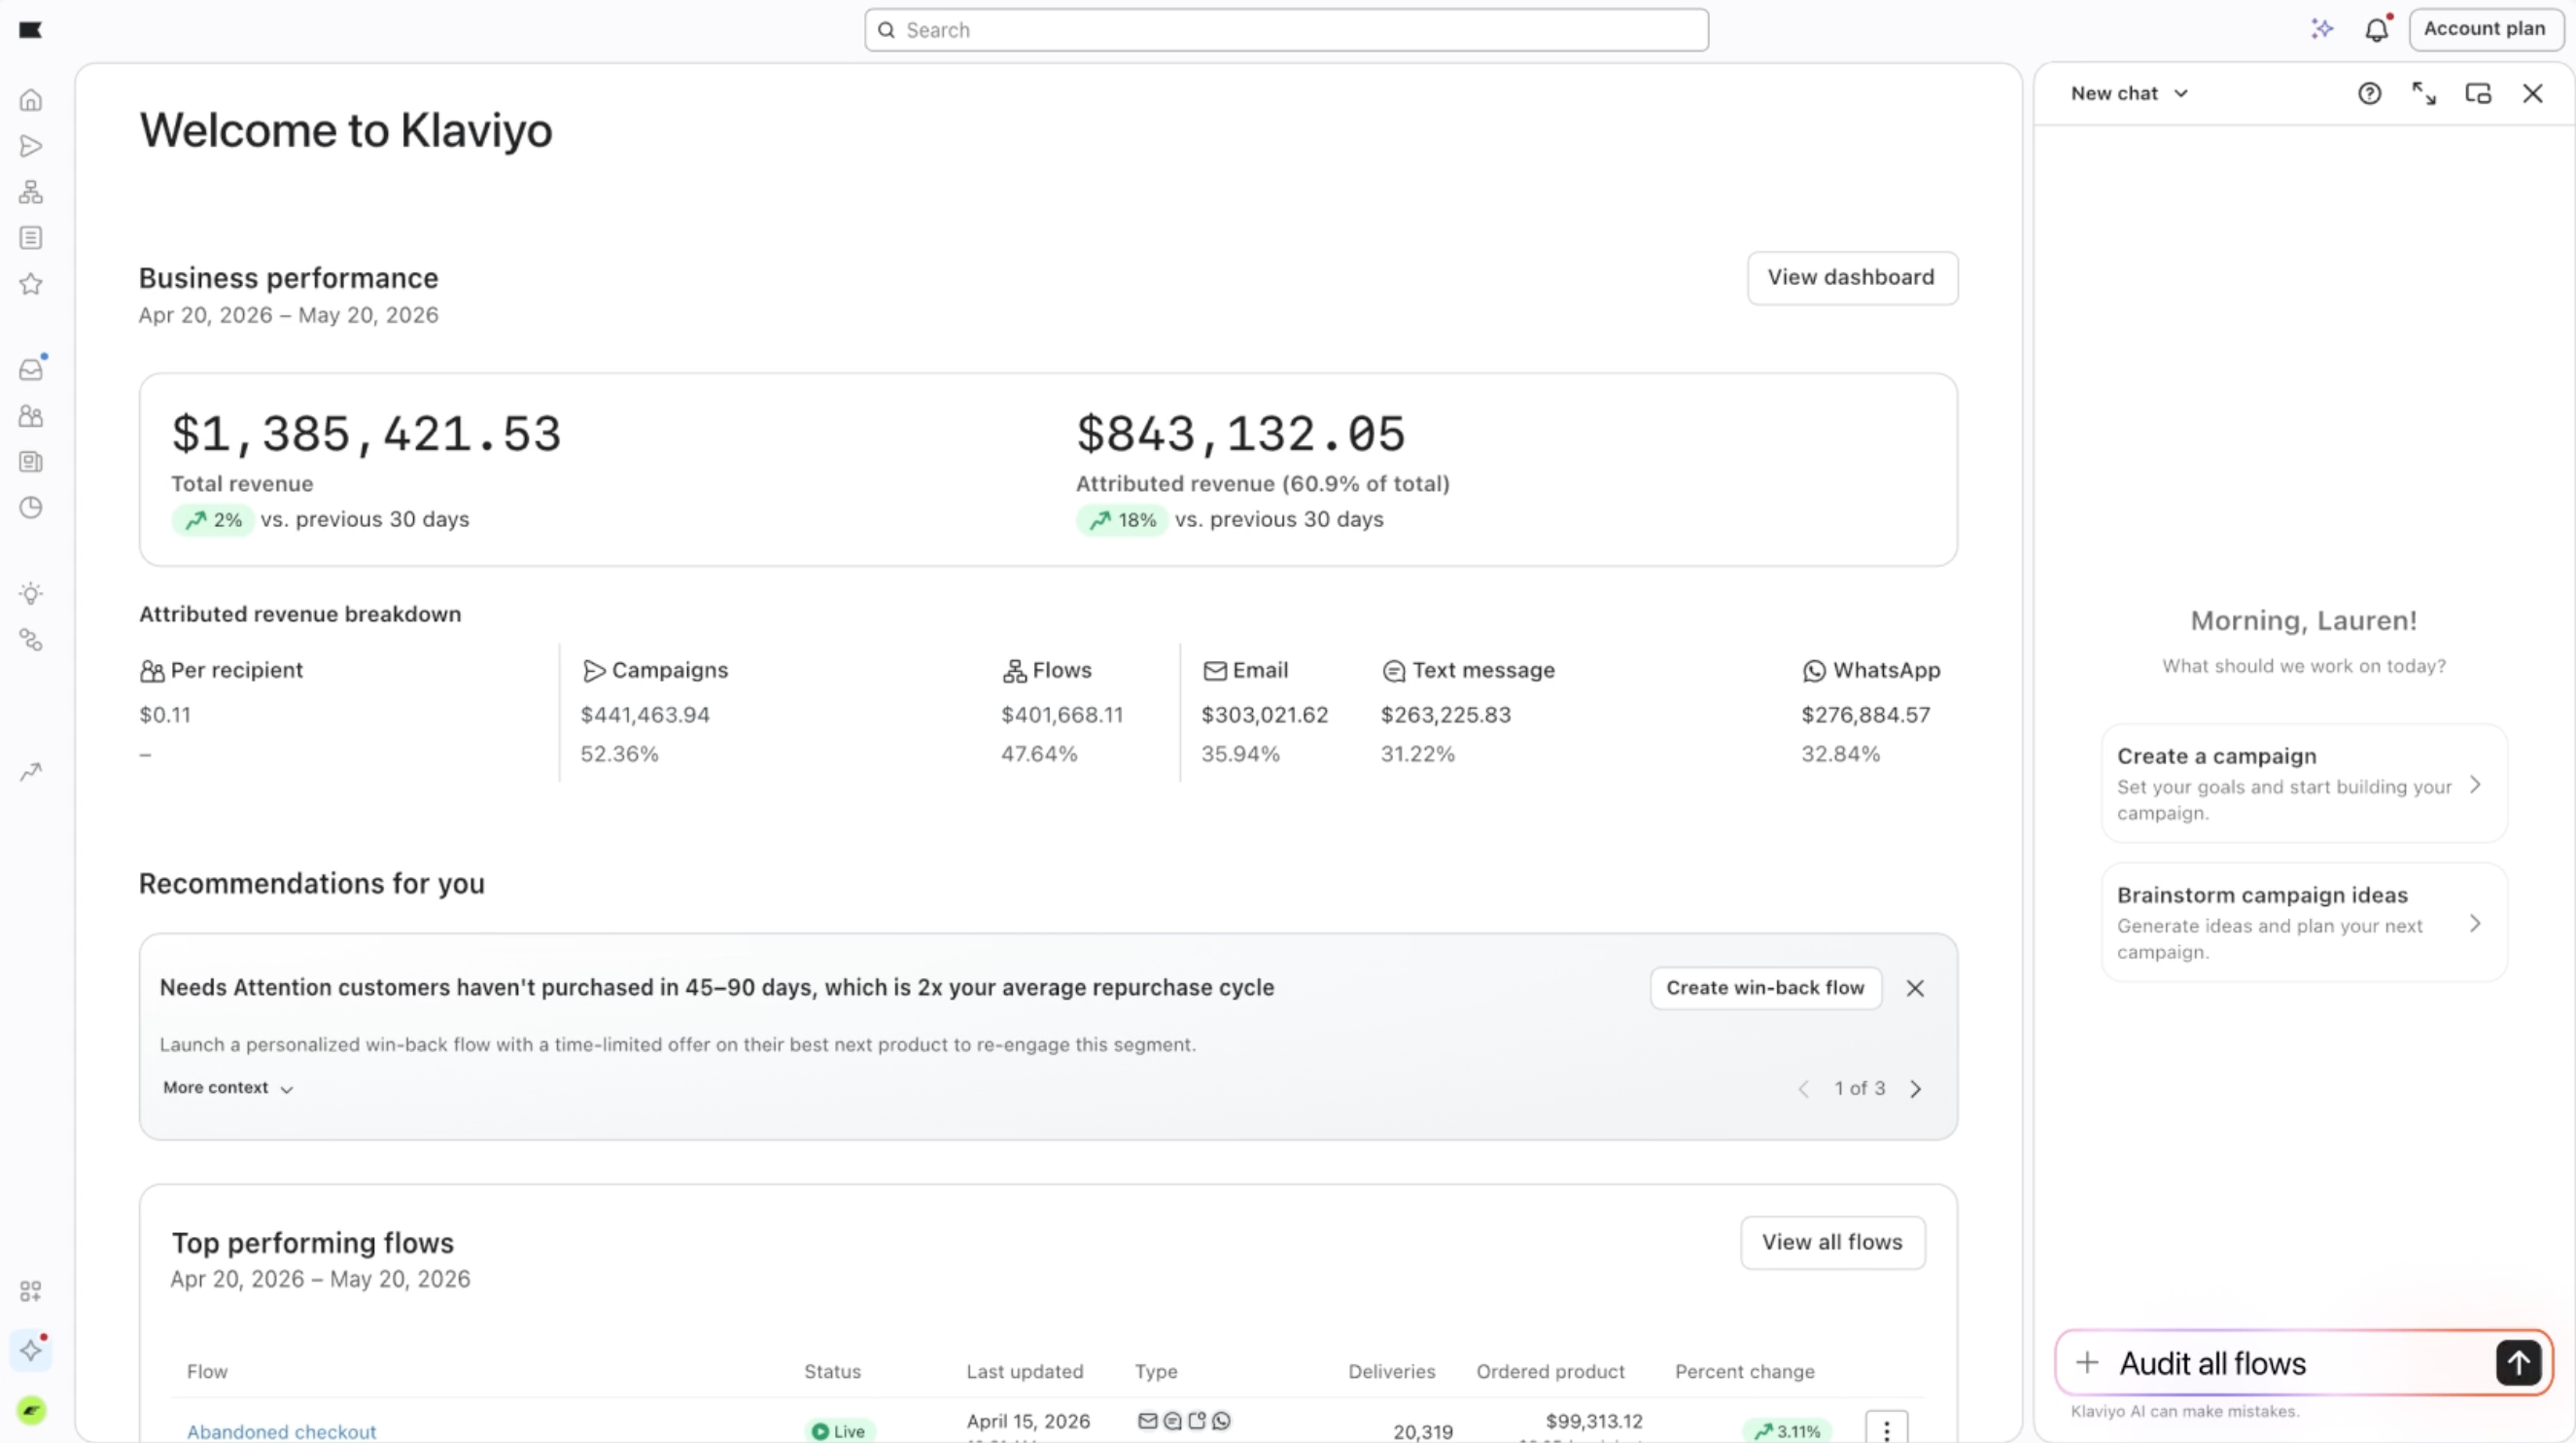Open the star icon in sidebar
Screen dimensions: 2576x1443
31,284
